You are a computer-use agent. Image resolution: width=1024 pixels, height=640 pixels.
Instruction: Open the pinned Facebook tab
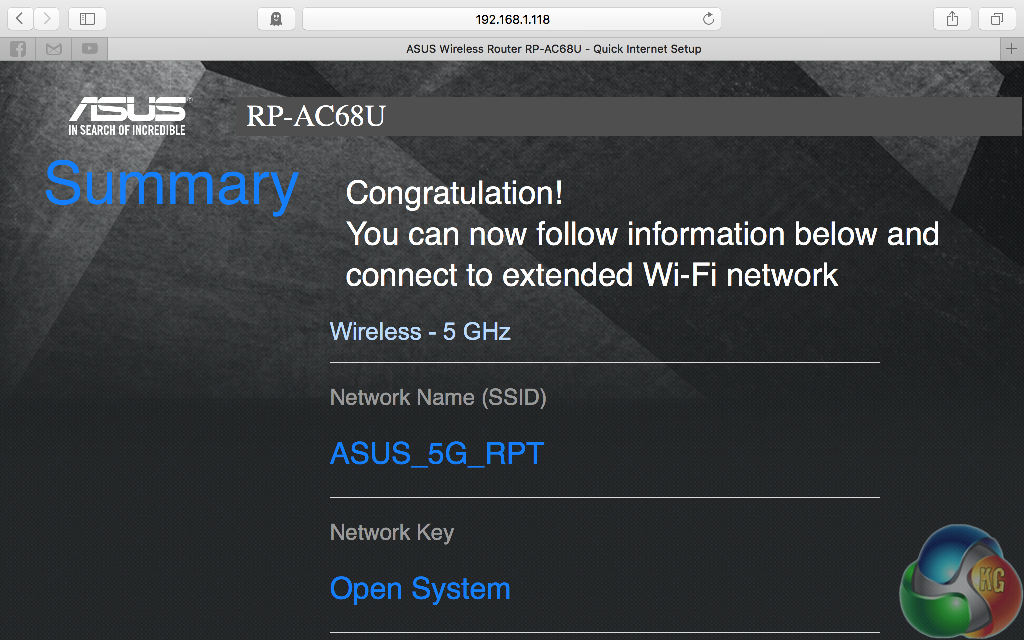(x=18, y=49)
